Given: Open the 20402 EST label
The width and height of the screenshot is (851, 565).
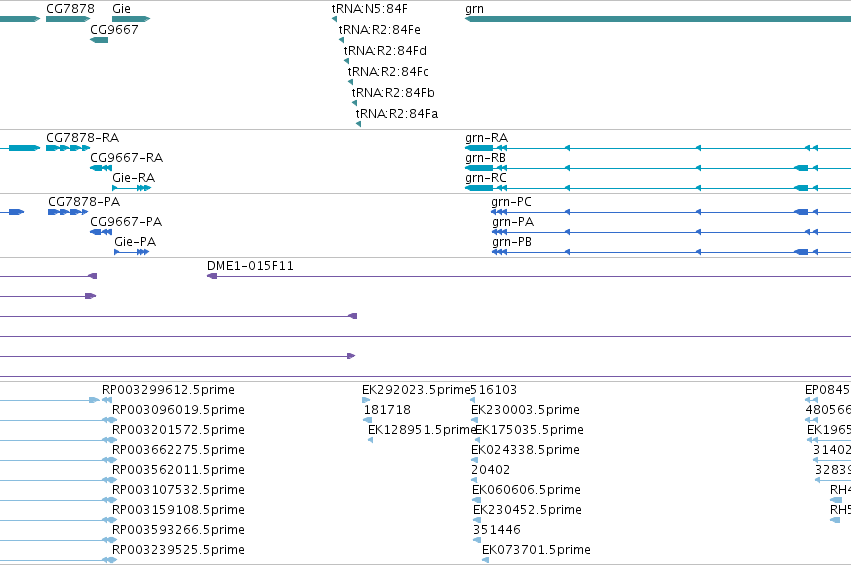Looking at the screenshot, I should point(491,469).
